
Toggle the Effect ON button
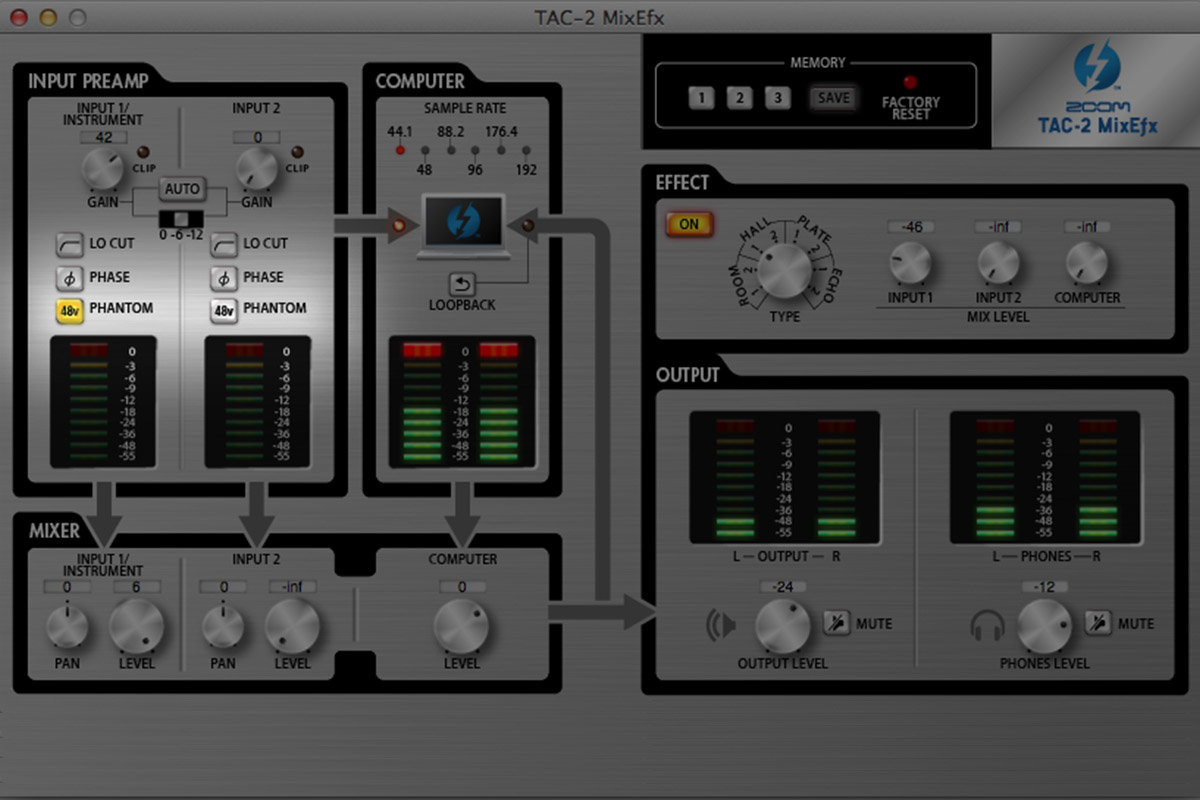tap(689, 224)
